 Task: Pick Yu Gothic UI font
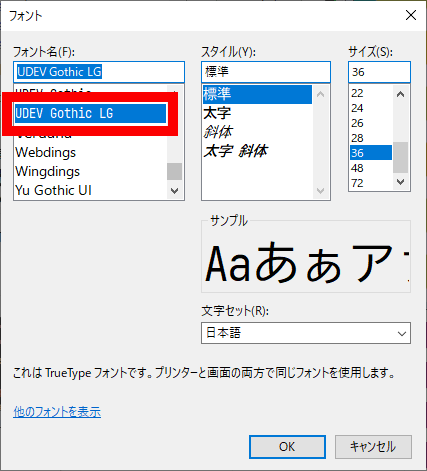(53, 190)
